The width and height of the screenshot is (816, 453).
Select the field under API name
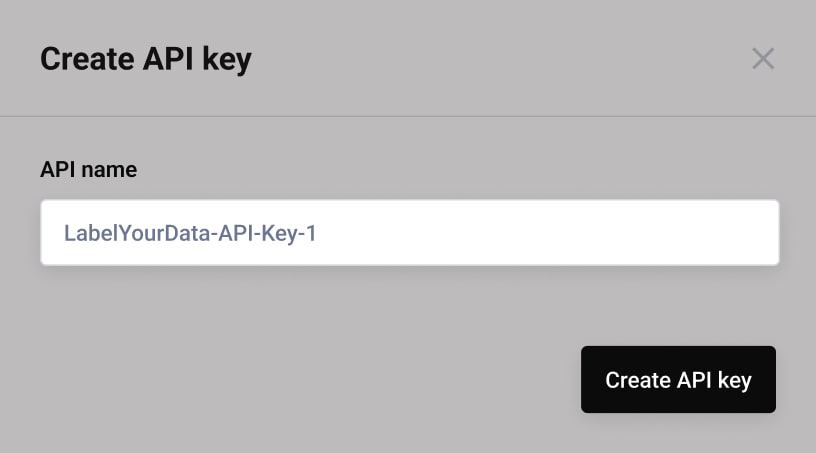click(x=409, y=233)
